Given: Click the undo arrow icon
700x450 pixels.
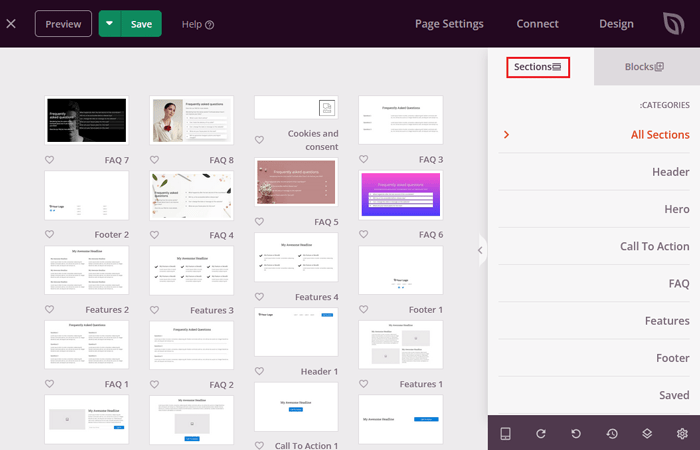Looking at the screenshot, I should point(576,433).
